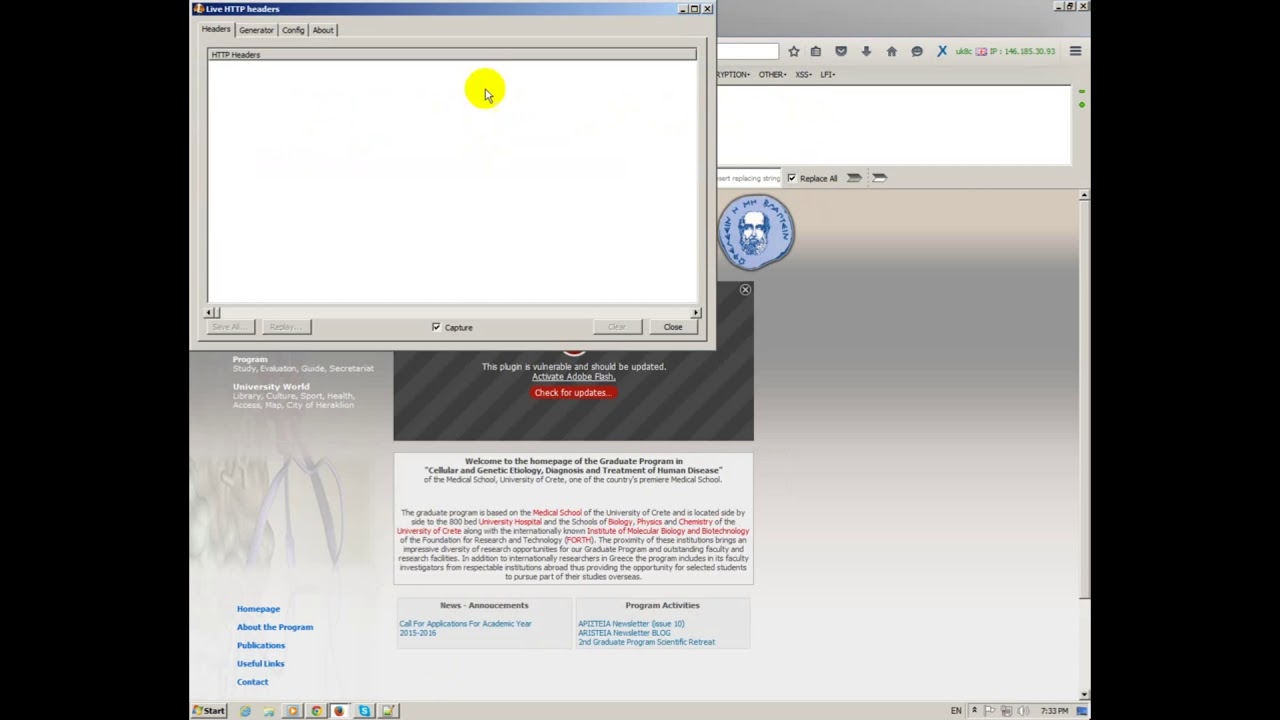
Task: Launch Internet Explorer from the taskbar
Action: 245,711
